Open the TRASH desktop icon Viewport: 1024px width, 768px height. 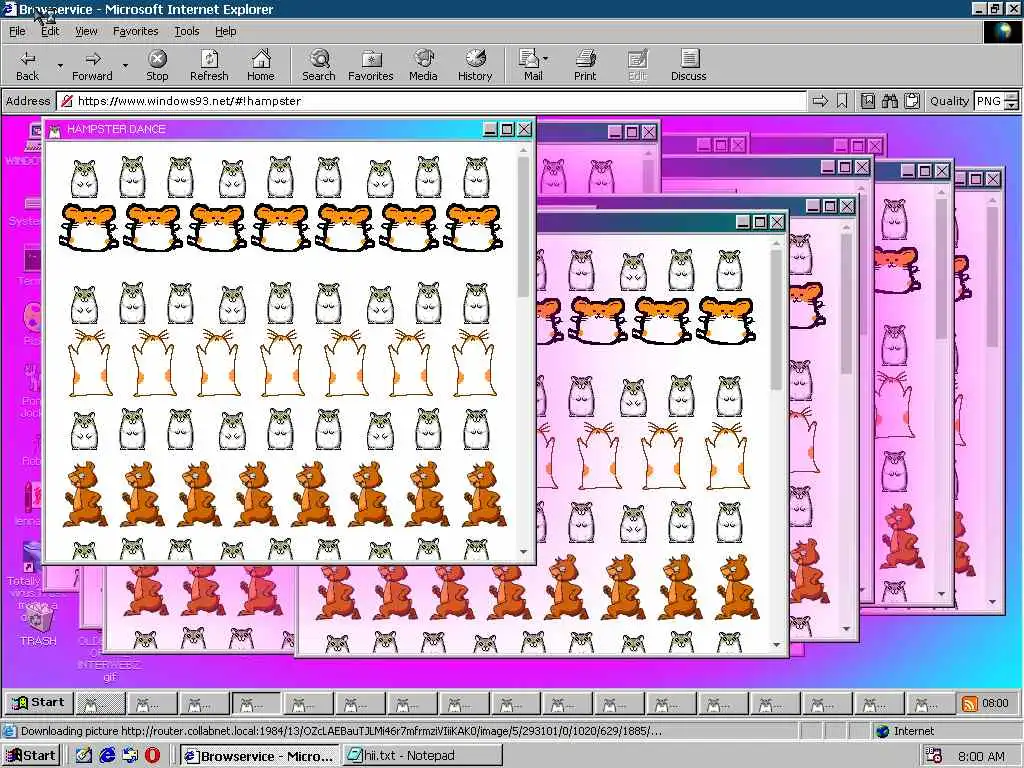click(x=37, y=624)
